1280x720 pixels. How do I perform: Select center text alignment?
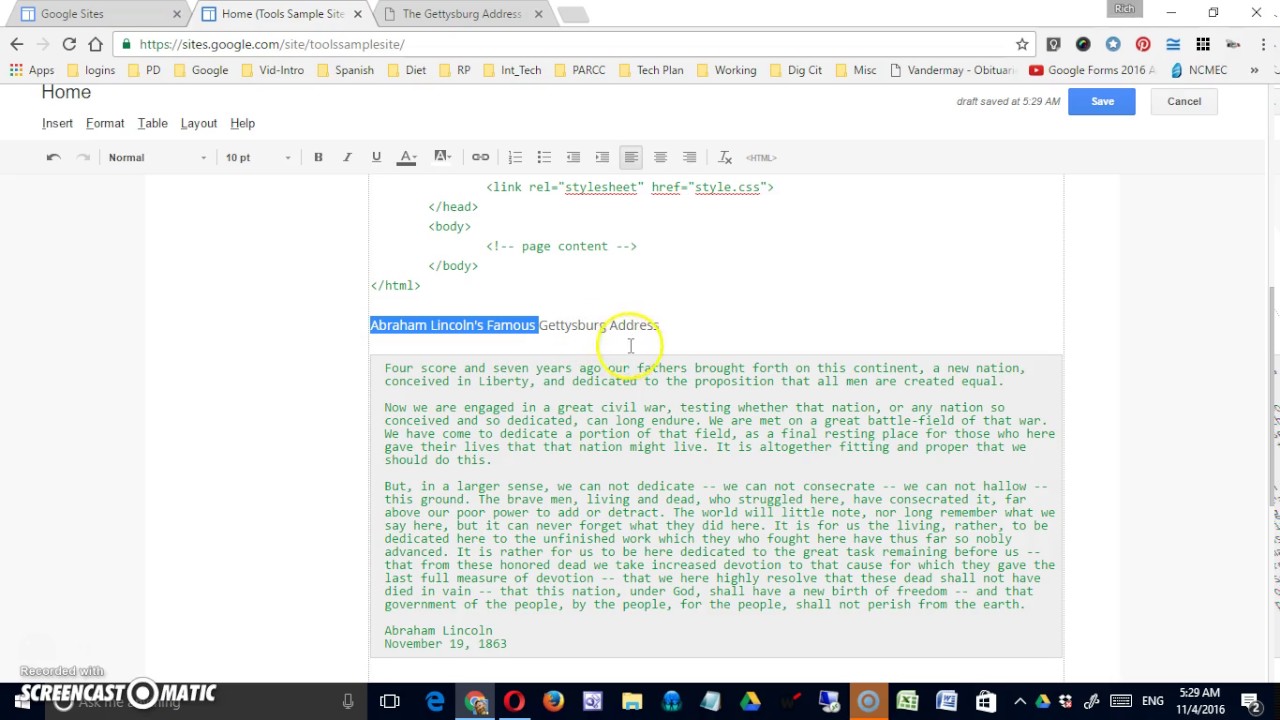[660, 157]
